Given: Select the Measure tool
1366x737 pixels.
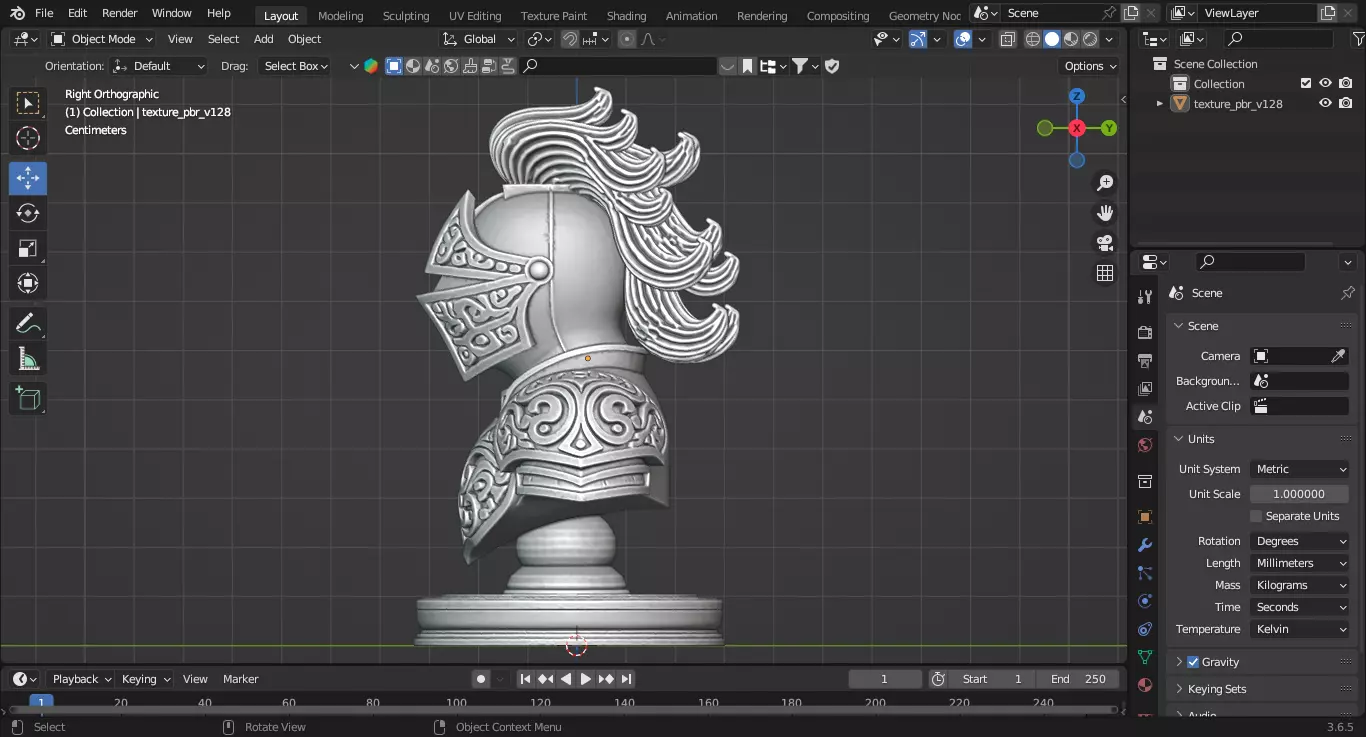Looking at the screenshot, I should tap(28, 359).
